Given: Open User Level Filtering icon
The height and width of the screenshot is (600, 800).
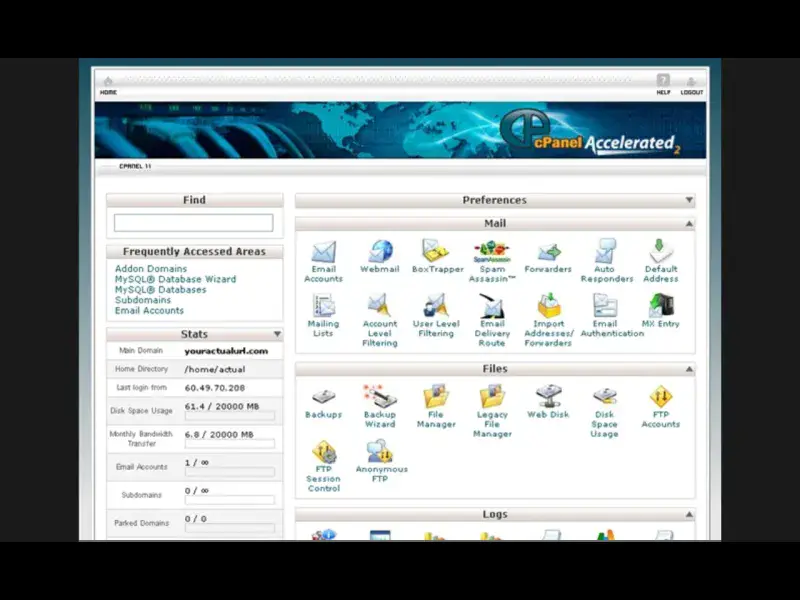Looking at the screenshot, I should click(436, 306).
